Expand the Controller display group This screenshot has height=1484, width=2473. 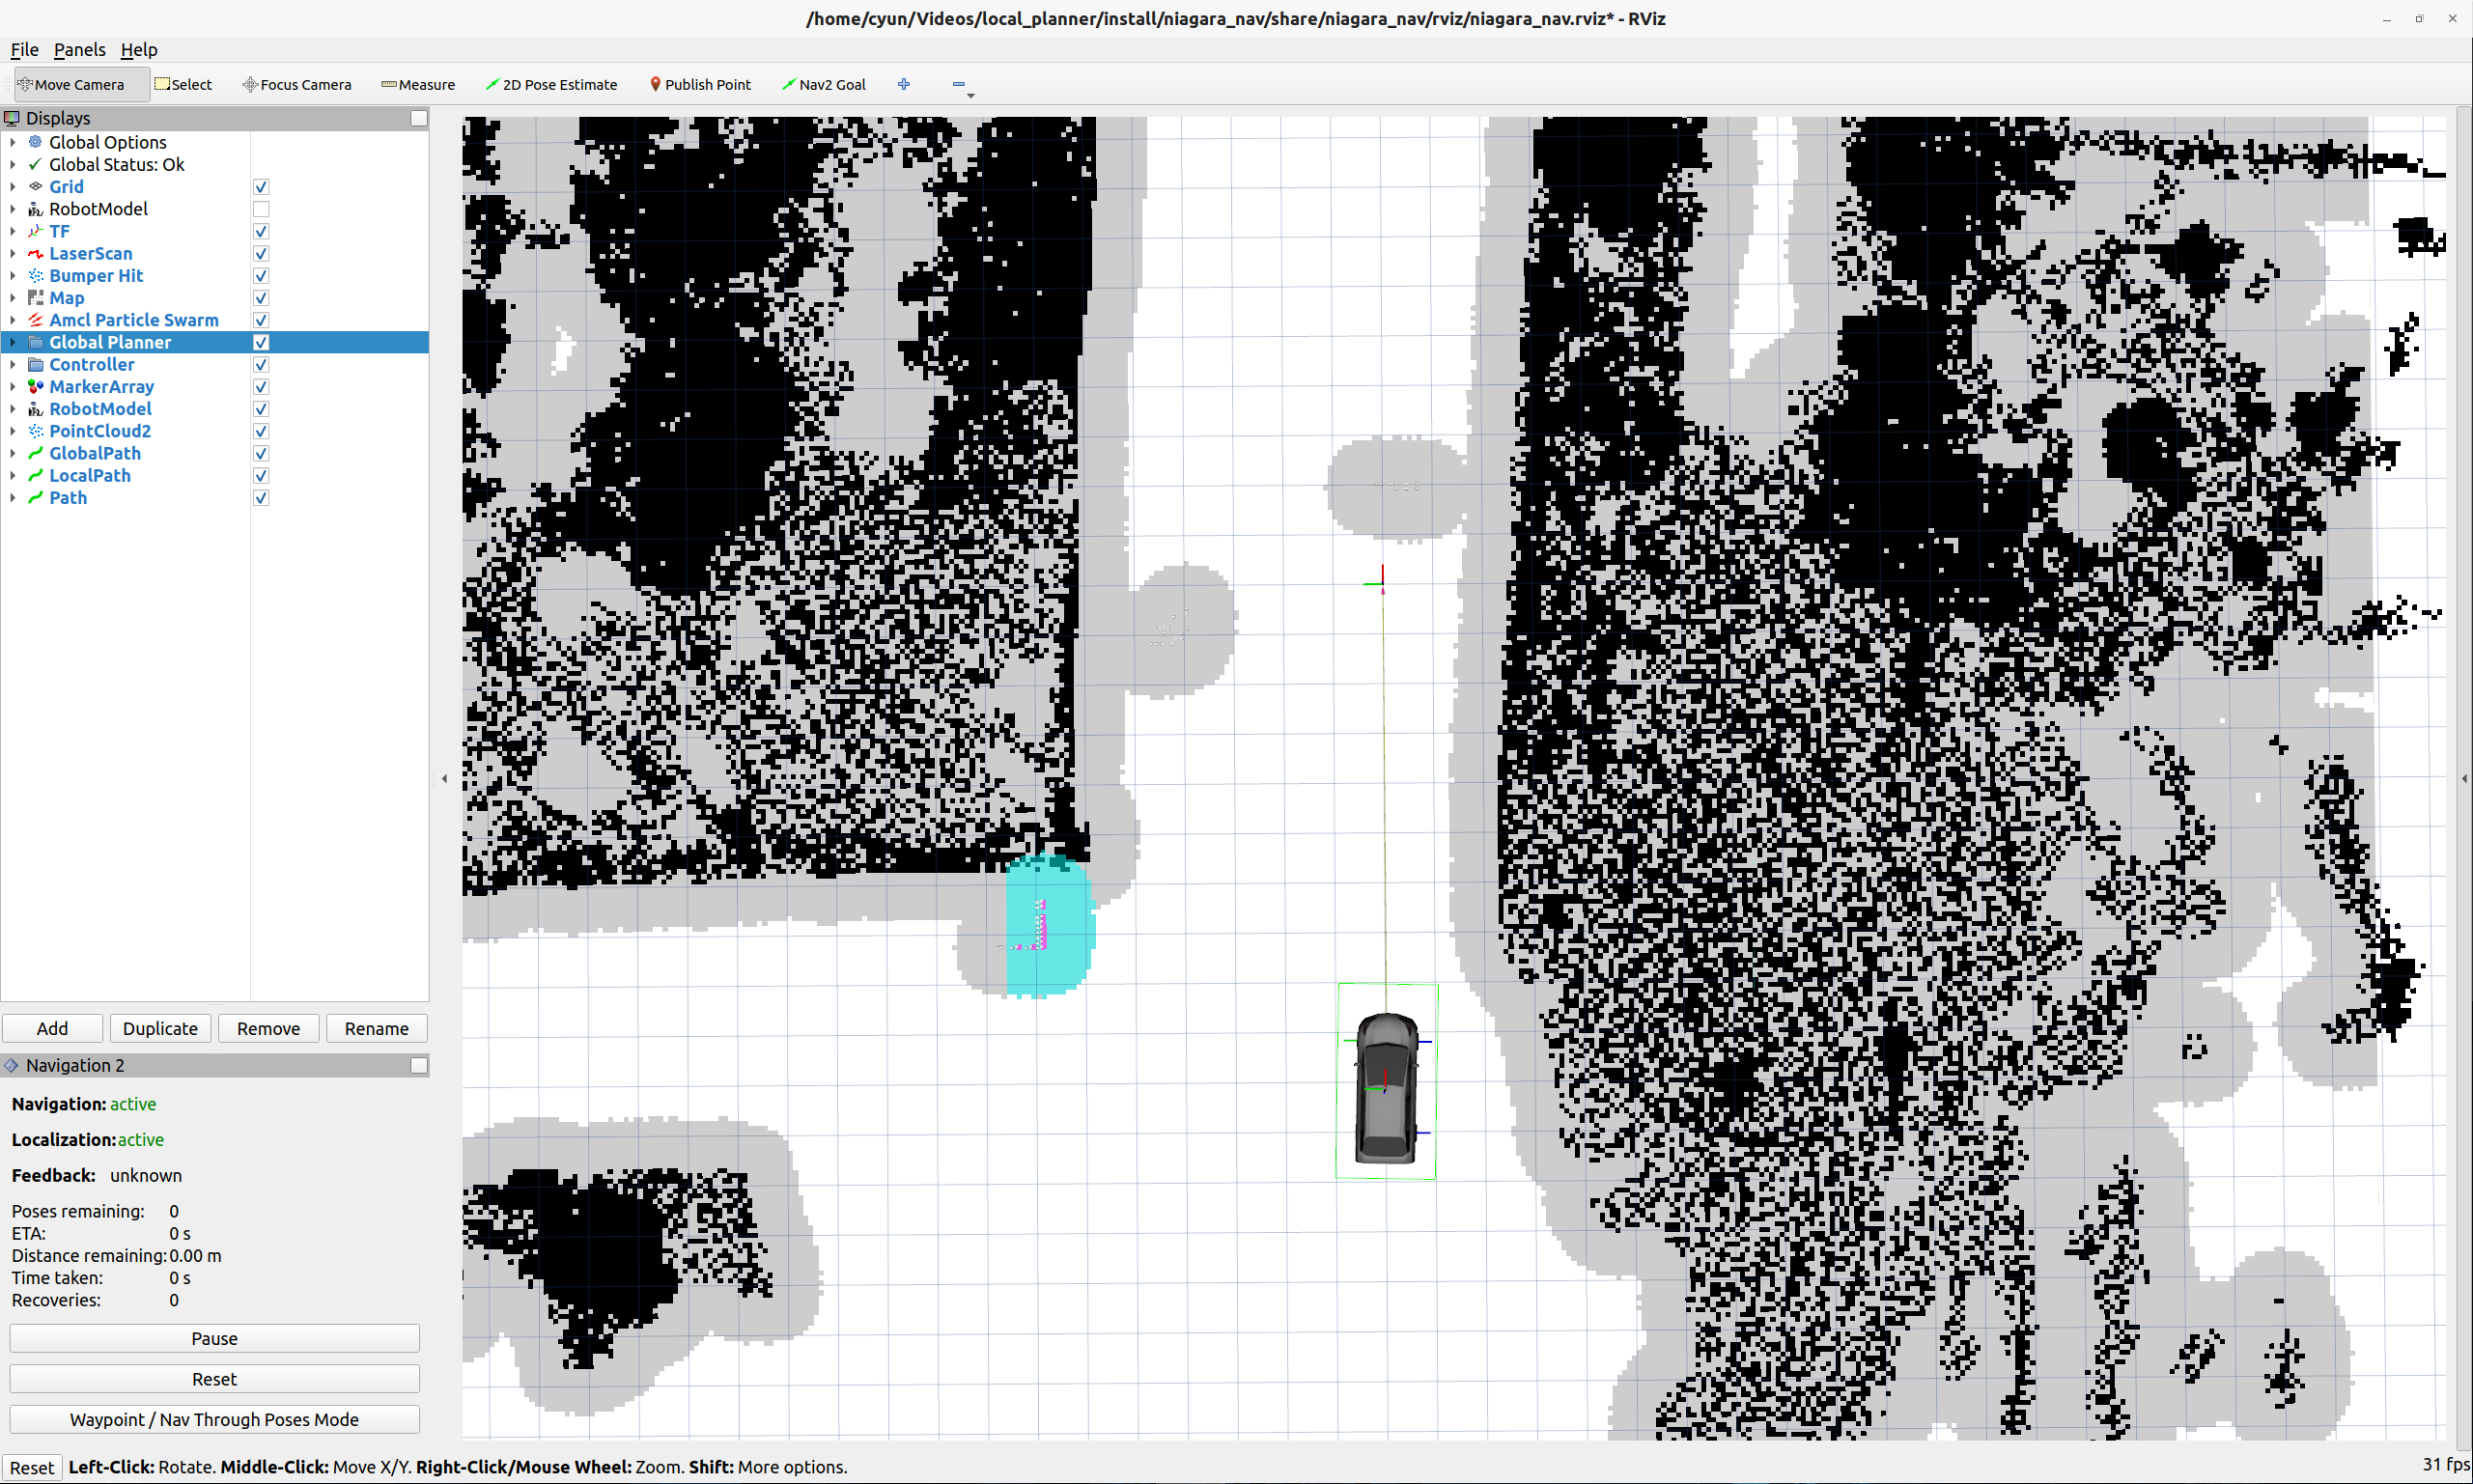12,365
